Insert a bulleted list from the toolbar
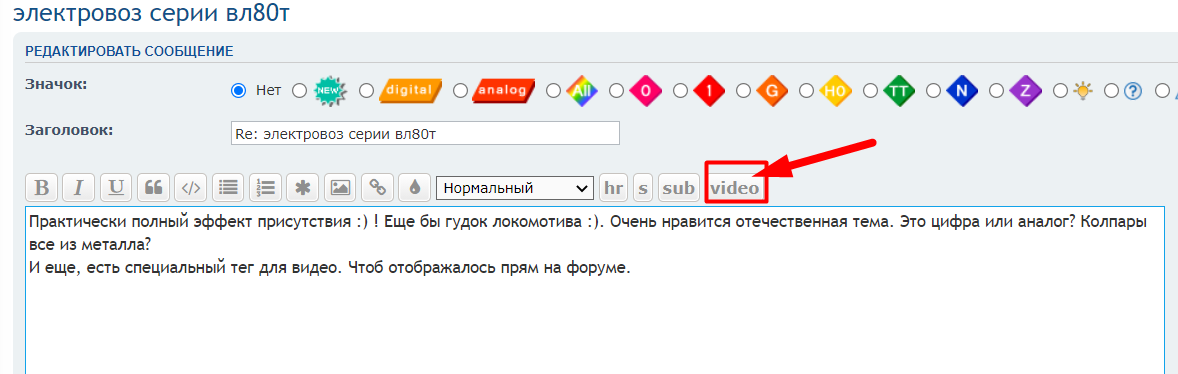1178x374 pixels. pyautogui.click(x=228, y=188)
